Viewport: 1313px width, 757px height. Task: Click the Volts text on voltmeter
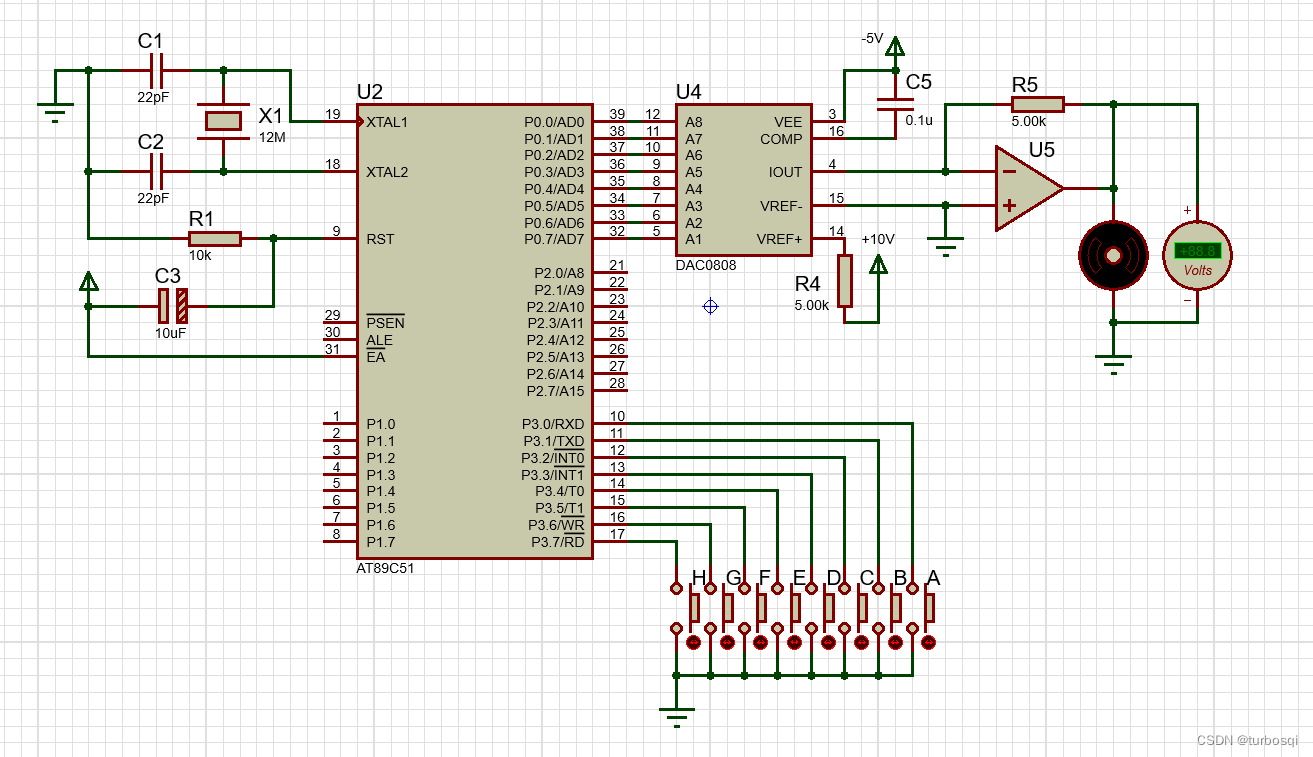click(1197, 270)
